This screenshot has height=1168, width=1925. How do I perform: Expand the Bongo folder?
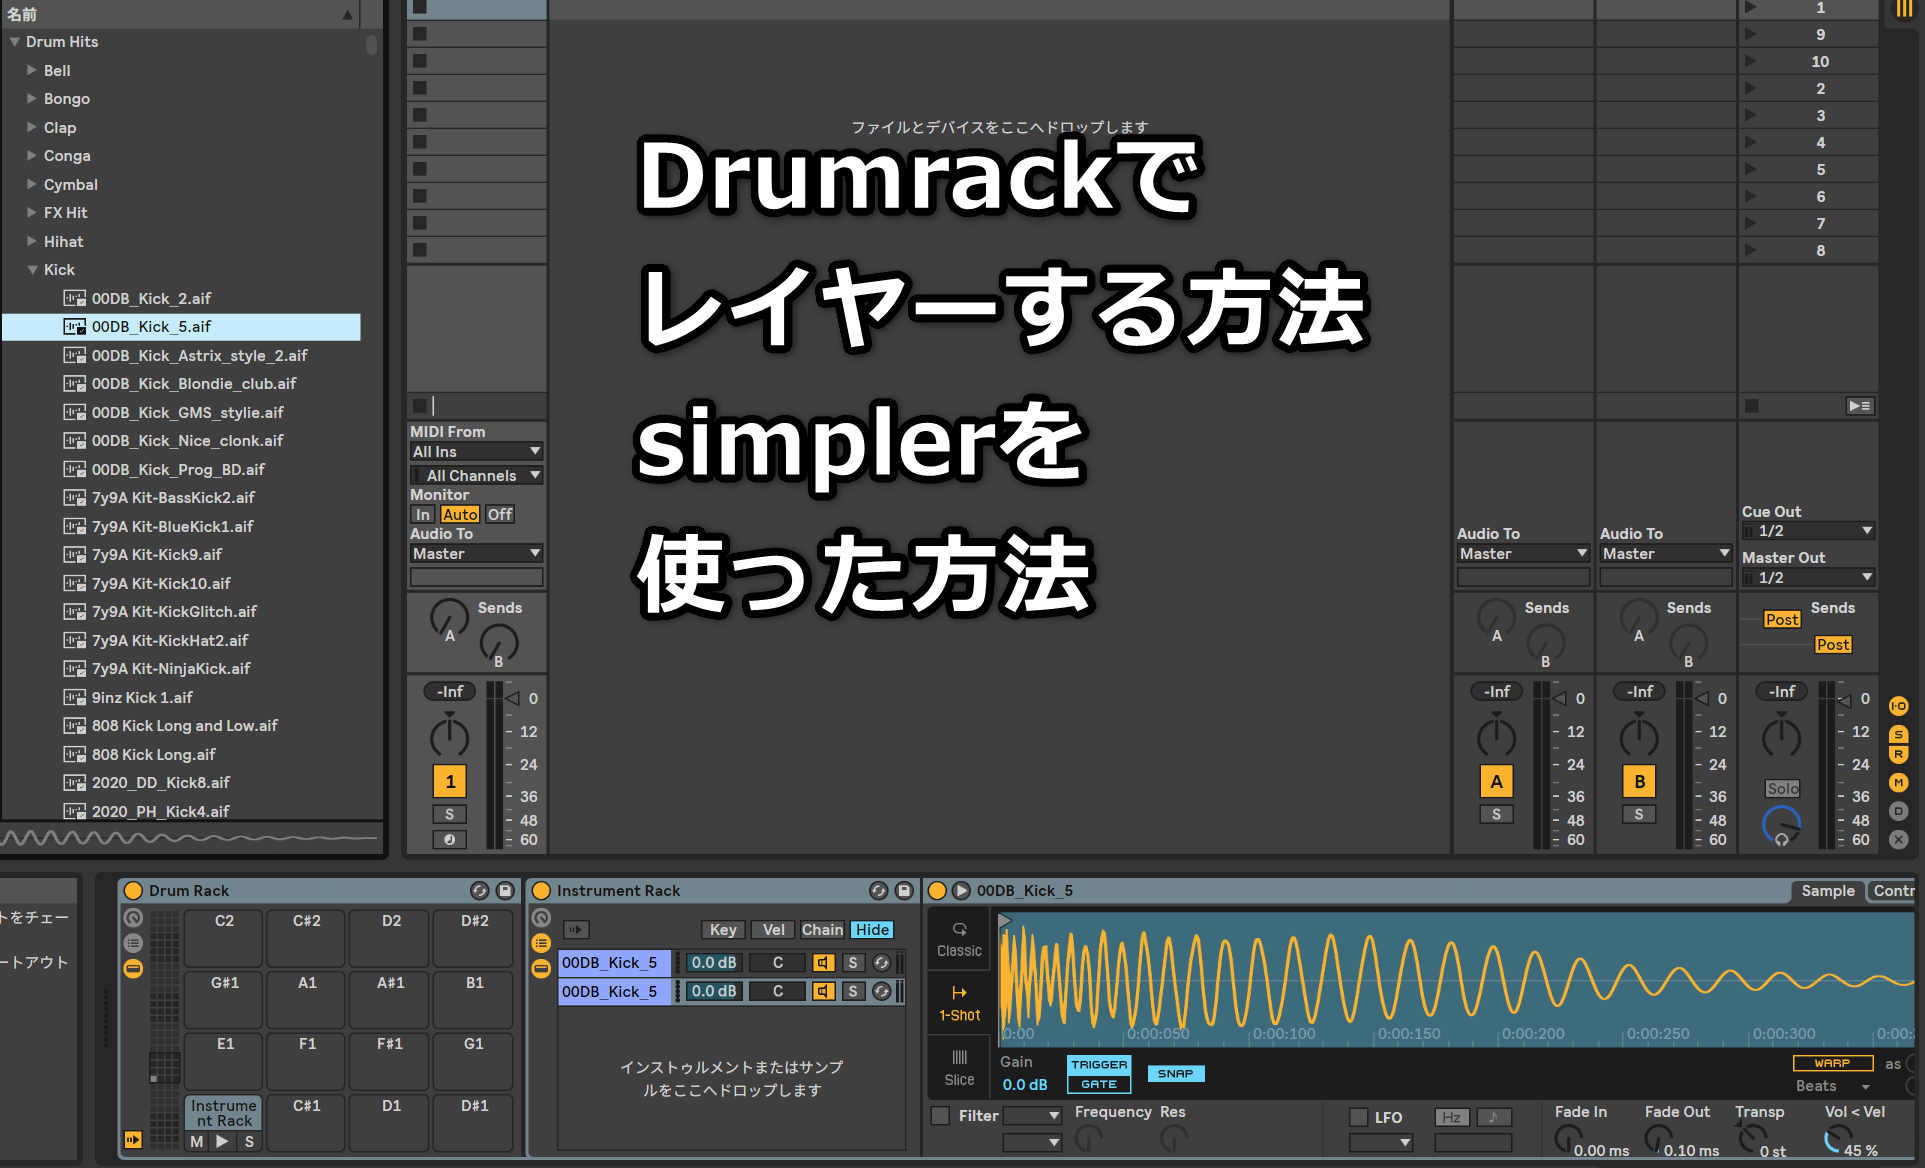pos(32,99)
